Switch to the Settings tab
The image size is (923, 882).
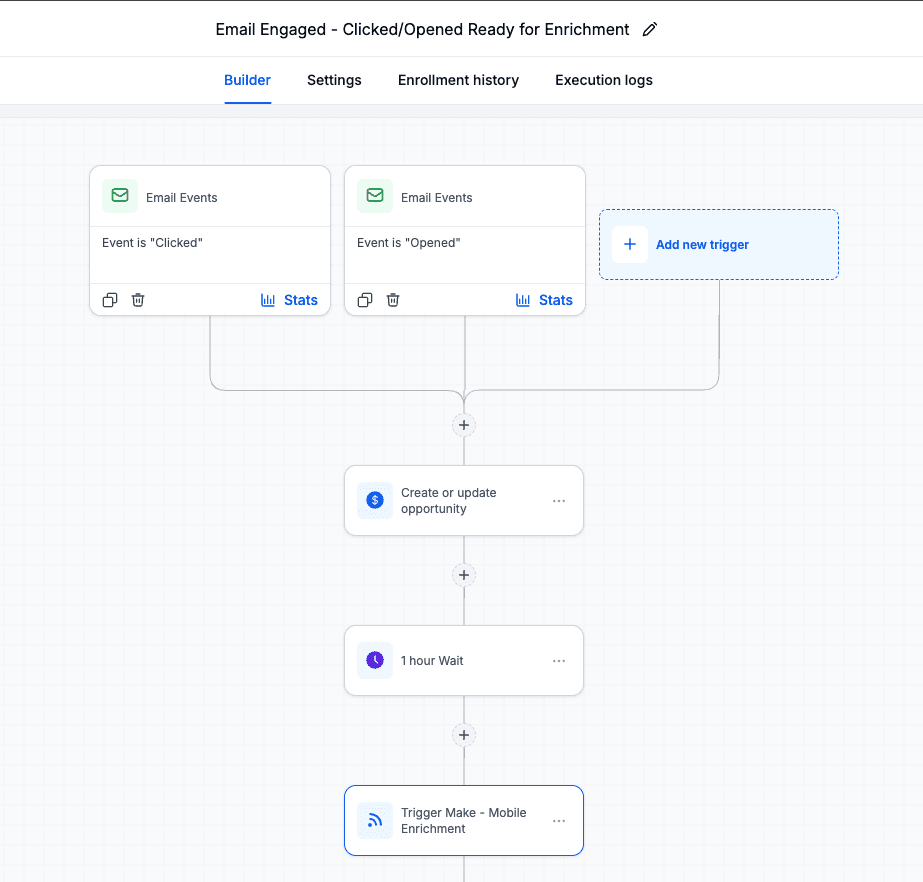coord(334,80)
